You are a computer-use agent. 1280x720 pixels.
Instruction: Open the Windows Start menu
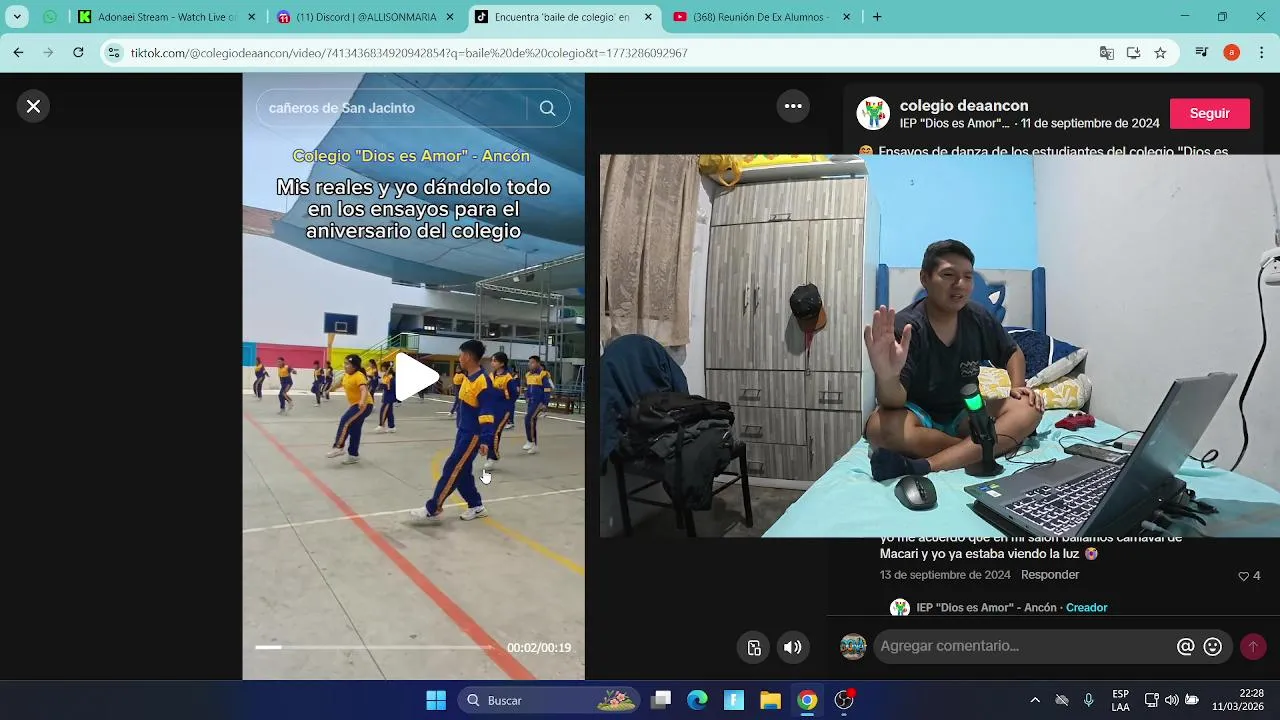tap(436, 700)
